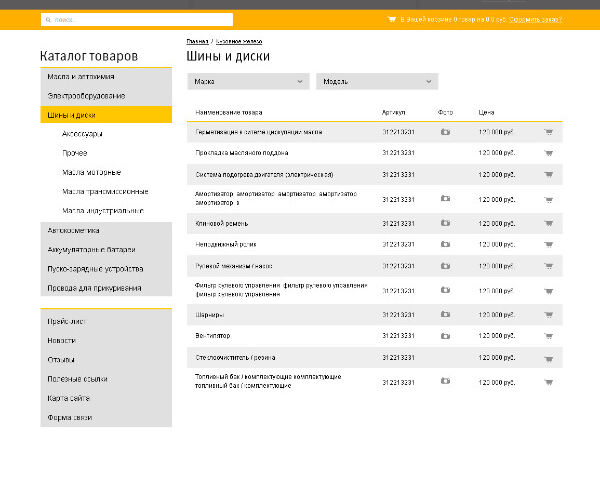
Task: Open the 'Прайс-лист' link
Action: coord(66,322)
